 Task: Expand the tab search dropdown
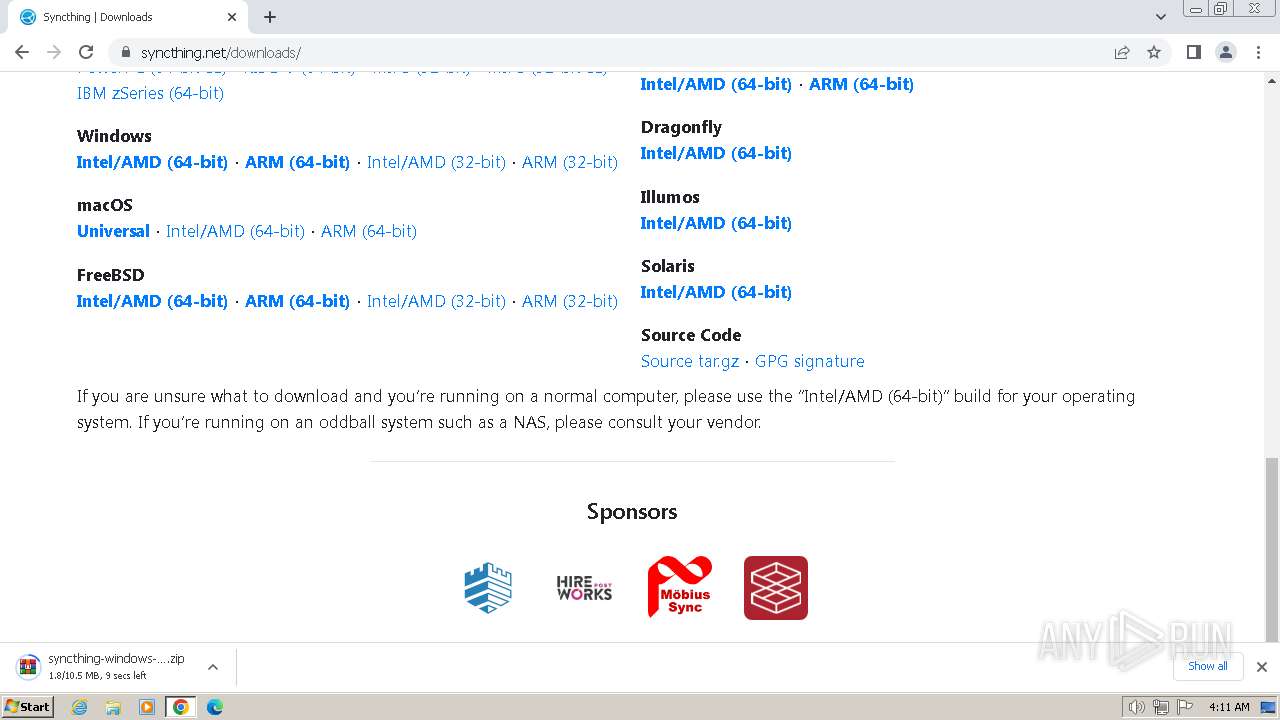1161,17
